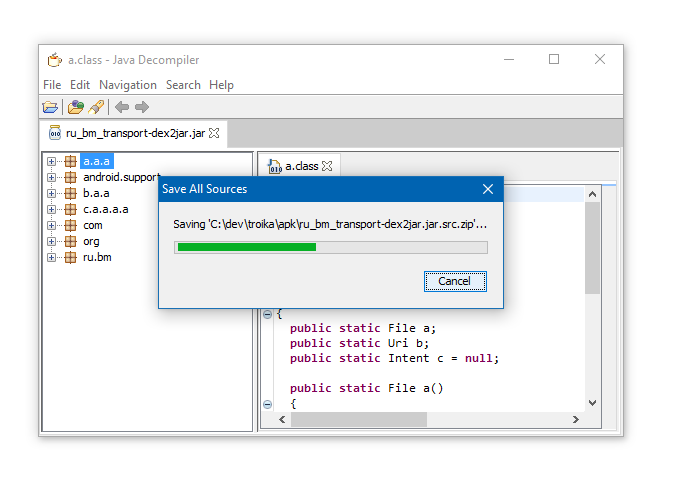The width and height of the screenshot is (678, 485).
Task: Close the ru_bm_transport-dex2jar.jar tab
Action: point(214,133)
